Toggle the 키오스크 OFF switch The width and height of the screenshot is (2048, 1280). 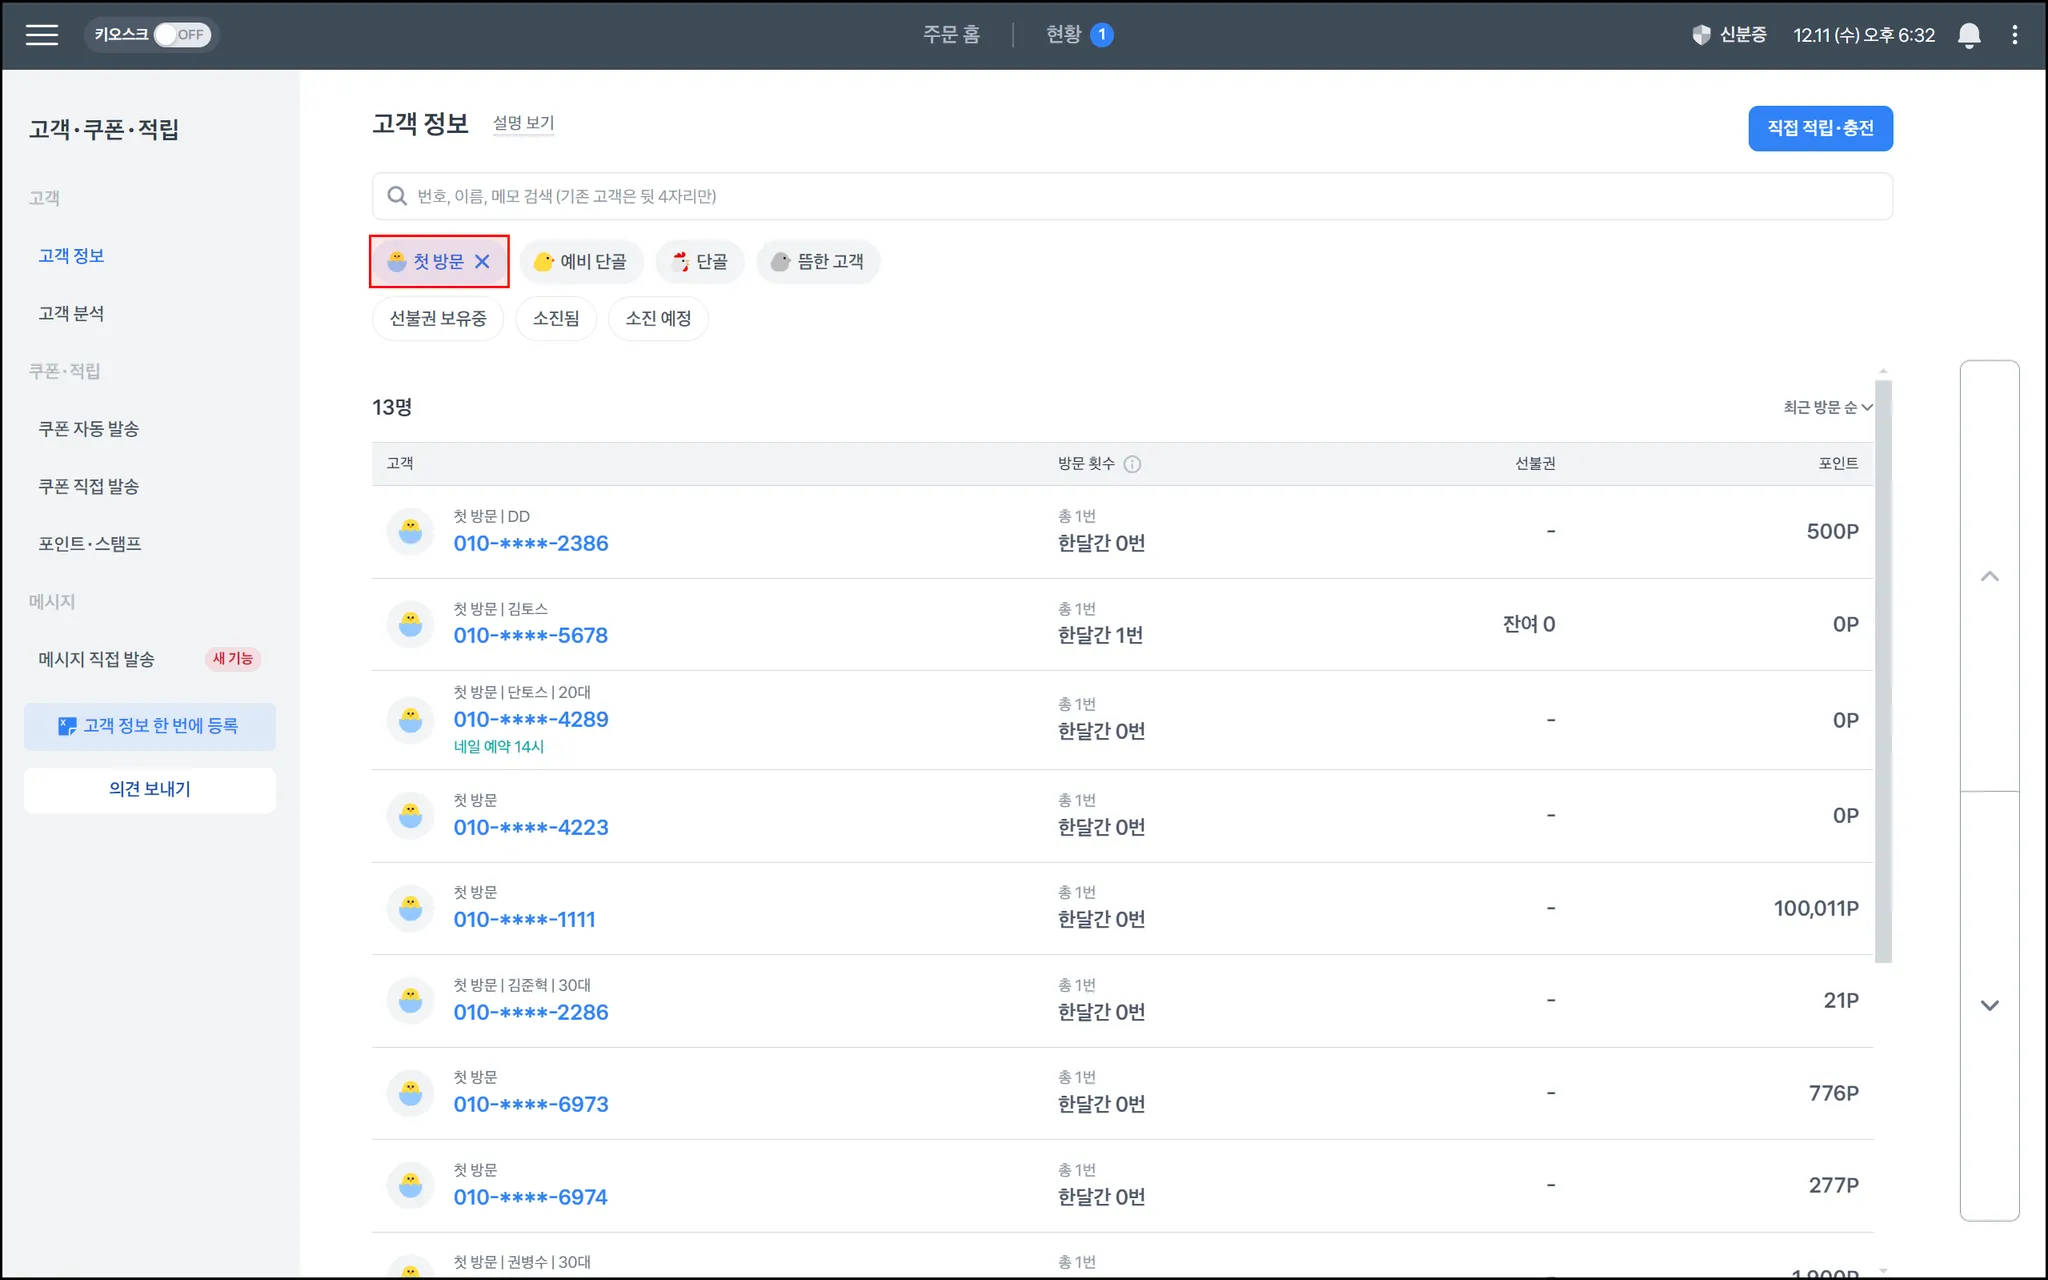coord(181,35)
